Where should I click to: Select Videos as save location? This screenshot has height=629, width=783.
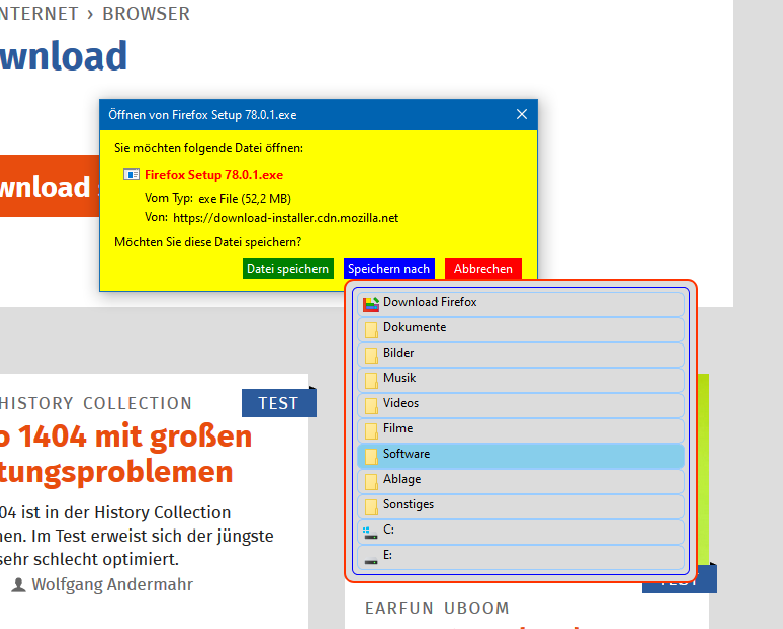[x=521, y=405]
